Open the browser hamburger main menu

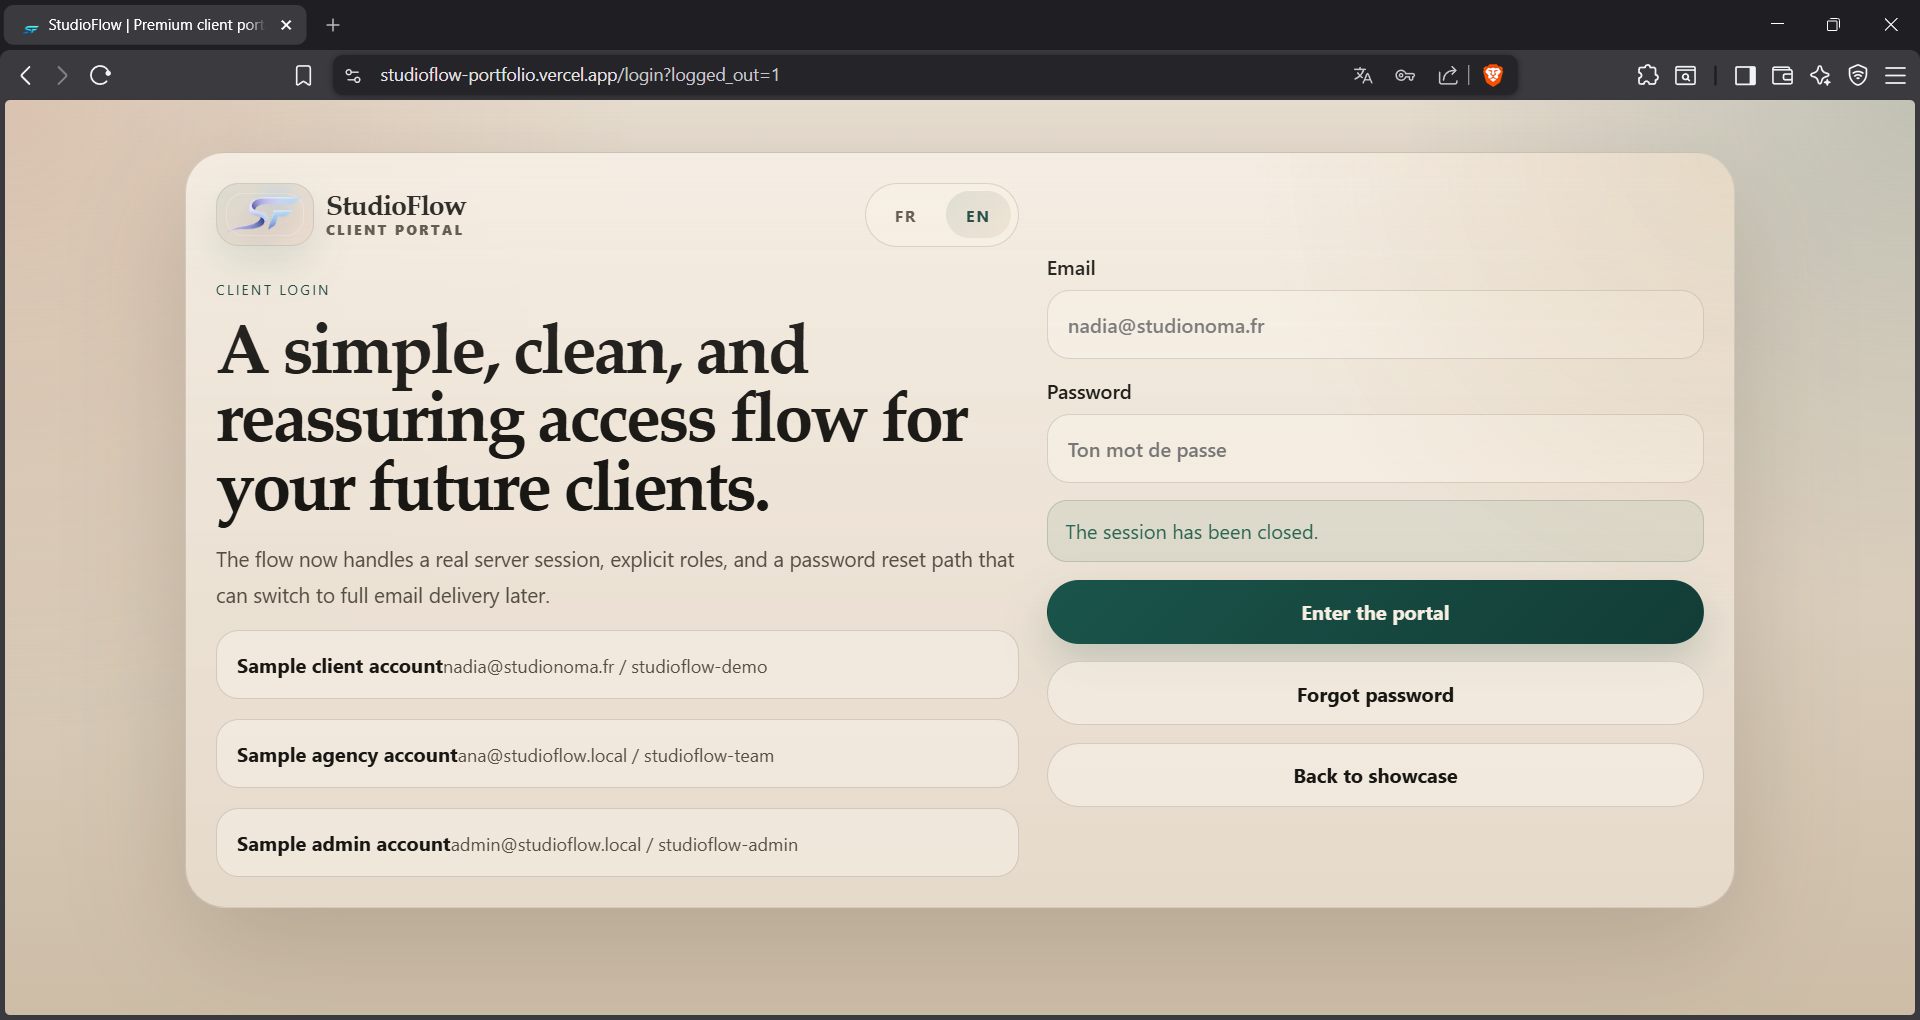[1895, 75]
